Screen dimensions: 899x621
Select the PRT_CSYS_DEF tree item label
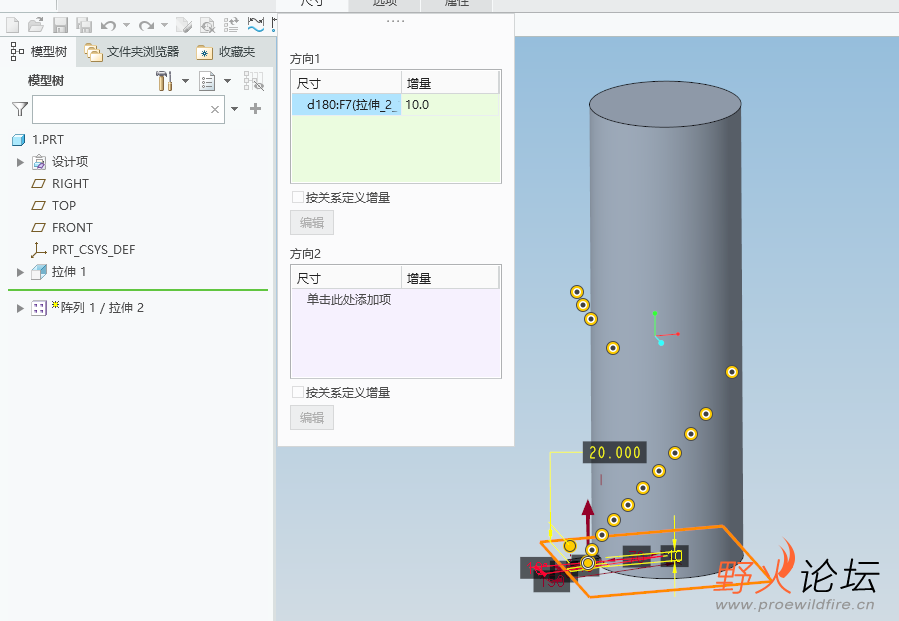93,250
